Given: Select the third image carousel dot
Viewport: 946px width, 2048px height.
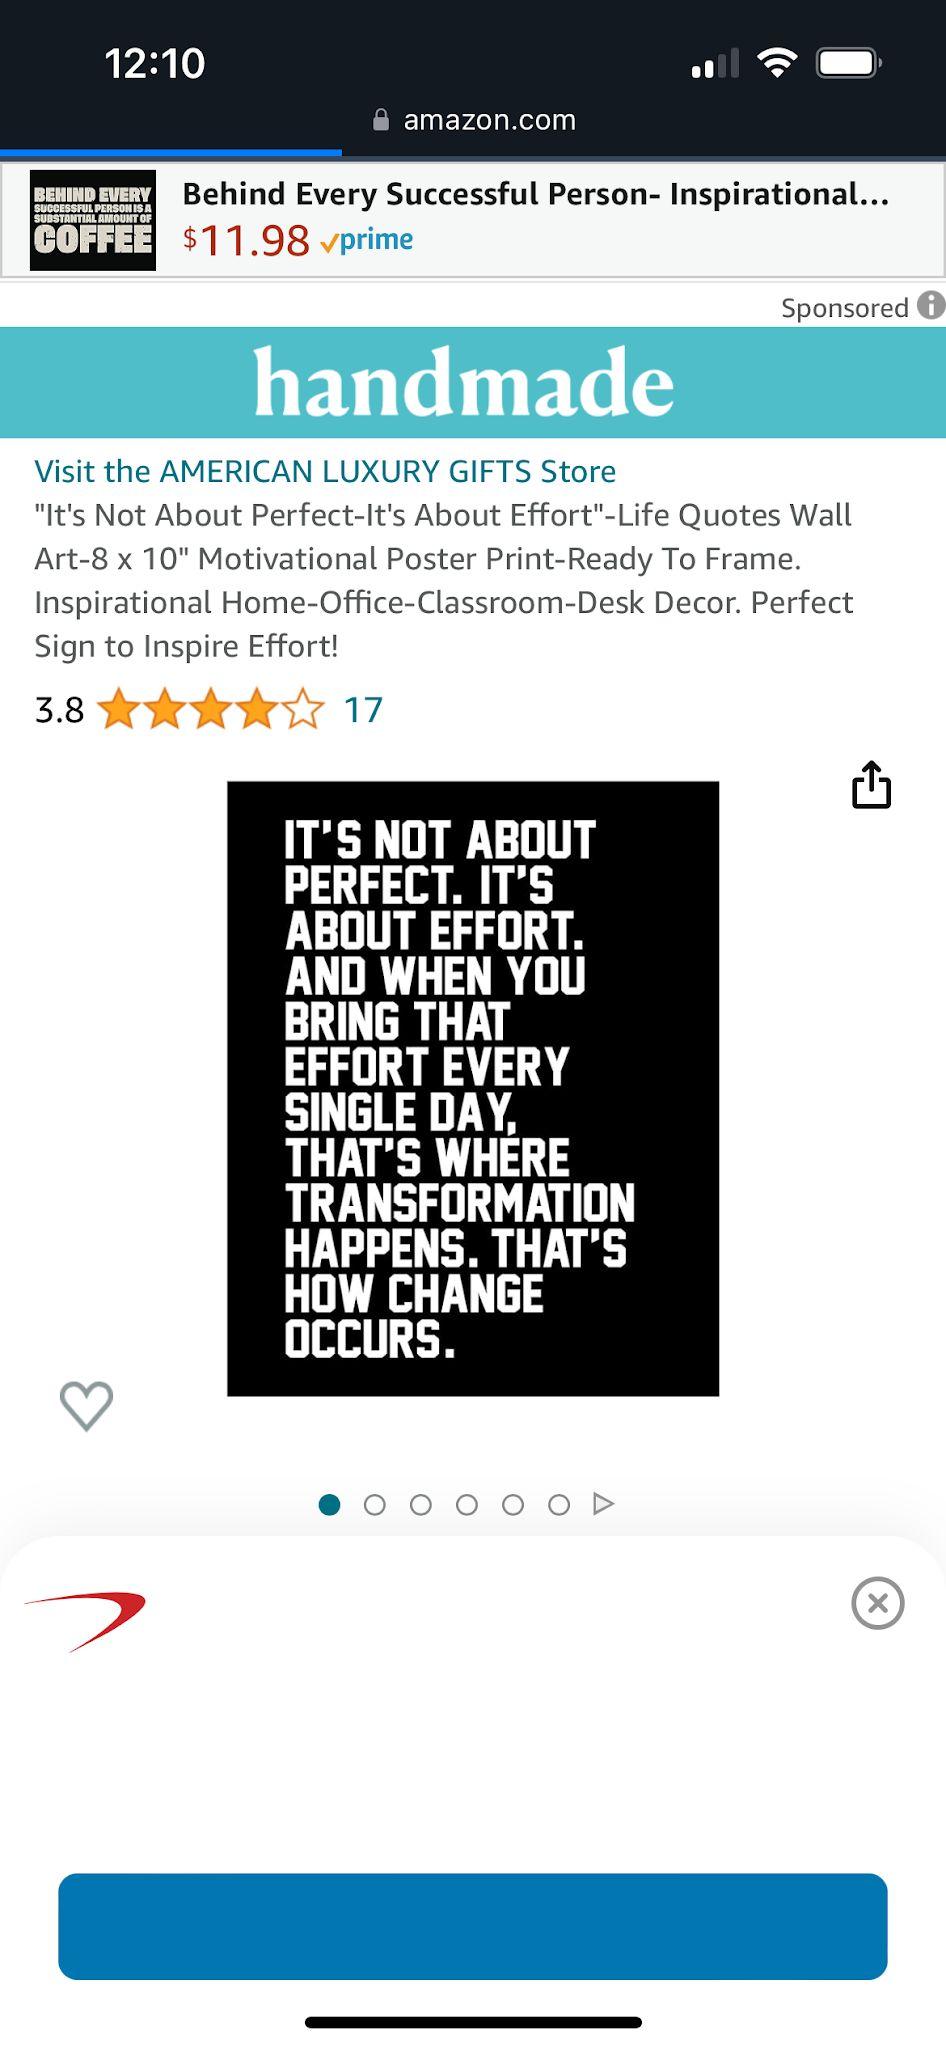Looking at the screenshot, I should click(421, 1504).
